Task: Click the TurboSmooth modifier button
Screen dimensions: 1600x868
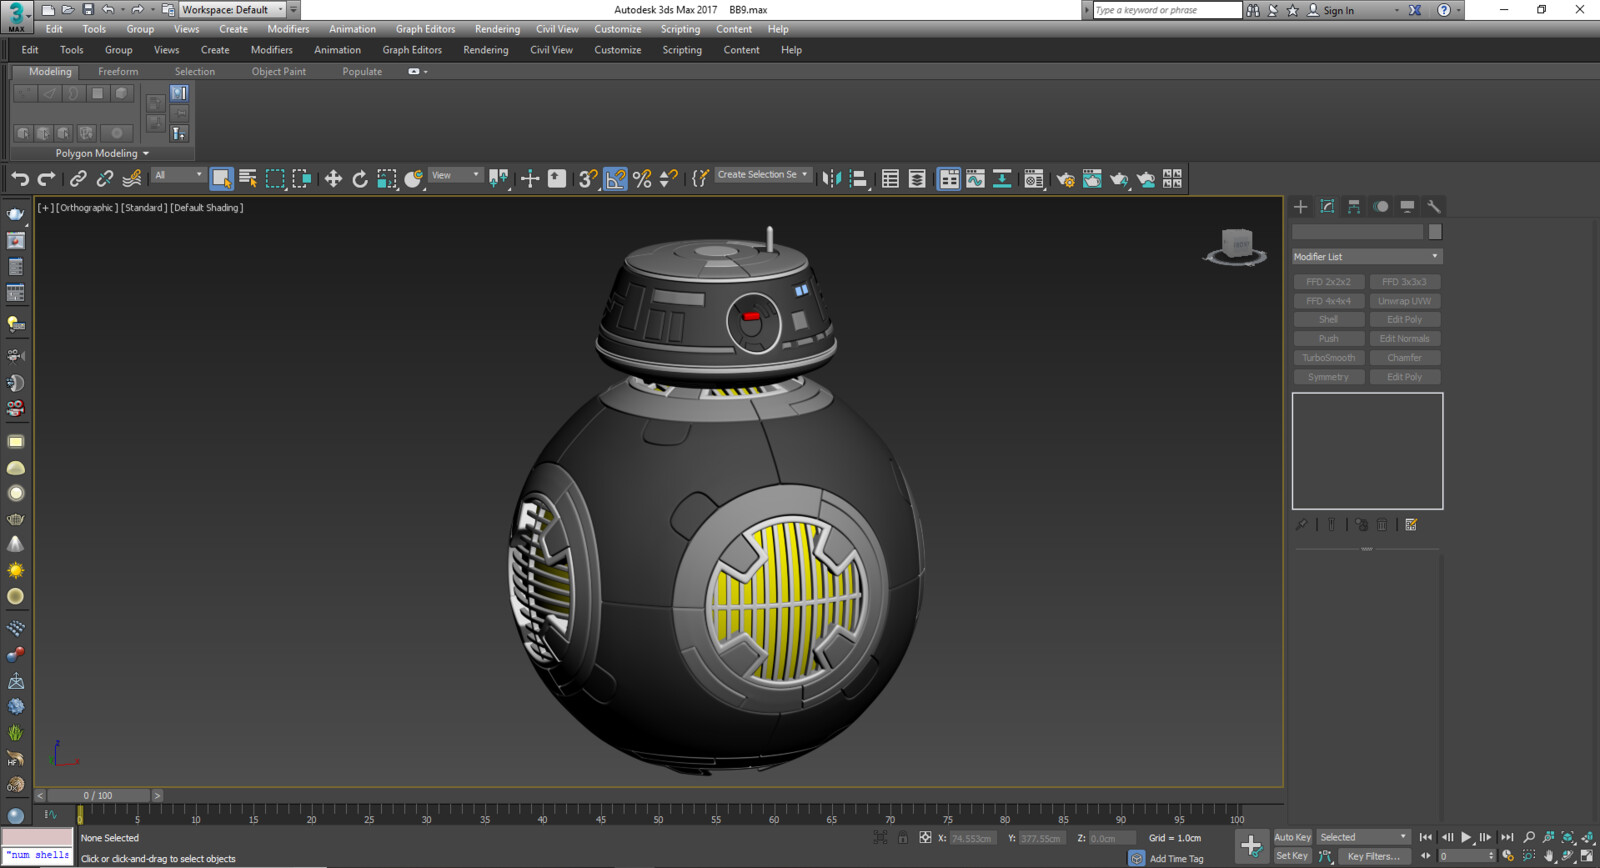Action: [1329, 358]
